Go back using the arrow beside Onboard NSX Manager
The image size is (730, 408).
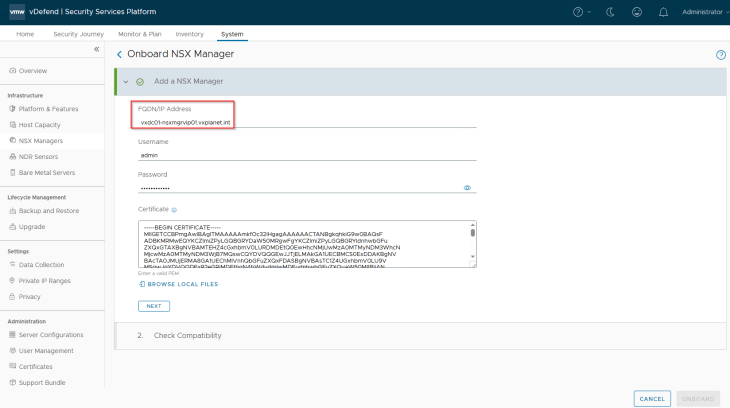point(119,54)
